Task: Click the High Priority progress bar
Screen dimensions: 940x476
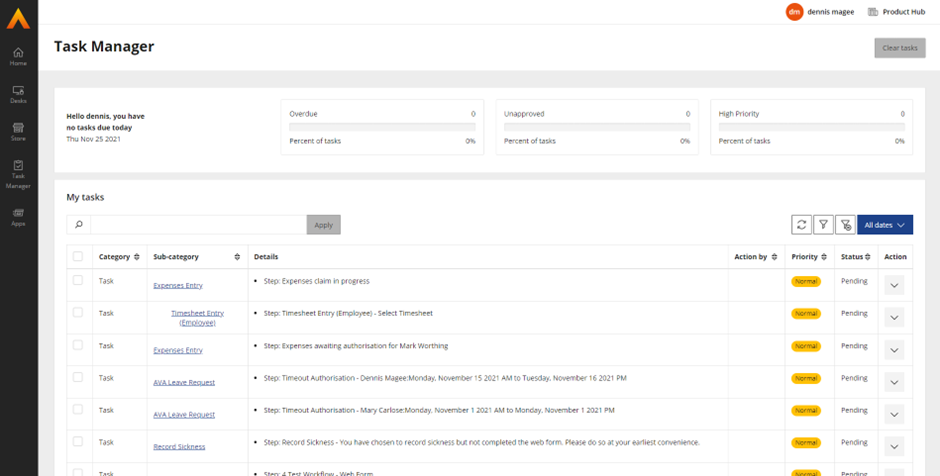Action: pyautogui.click(x=812, y=127)
